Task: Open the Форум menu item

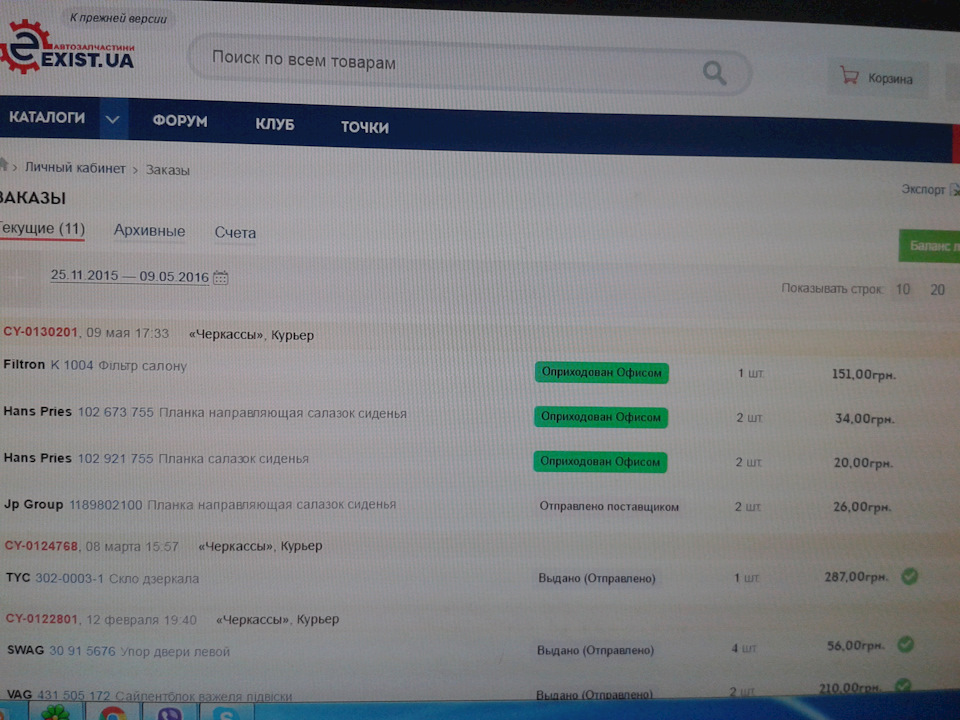Action: click(180, 121)
